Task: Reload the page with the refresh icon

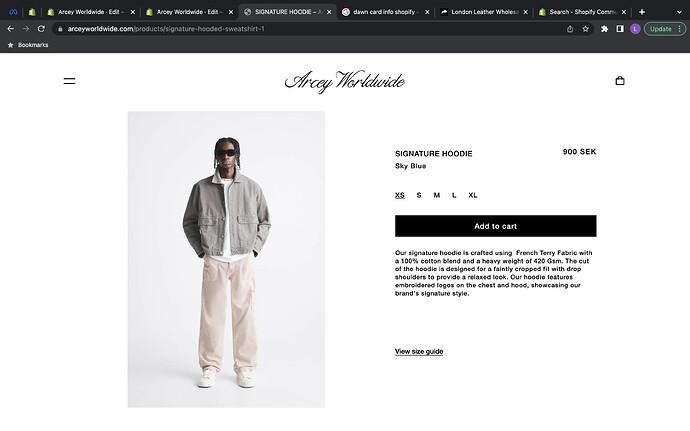Action: (41, 29)
